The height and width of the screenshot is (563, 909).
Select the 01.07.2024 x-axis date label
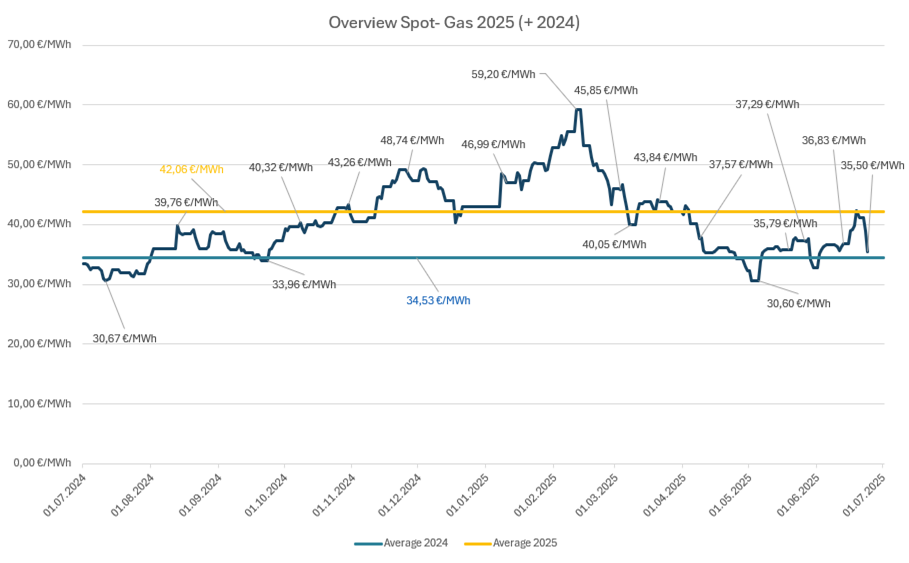tap(66, 496)
